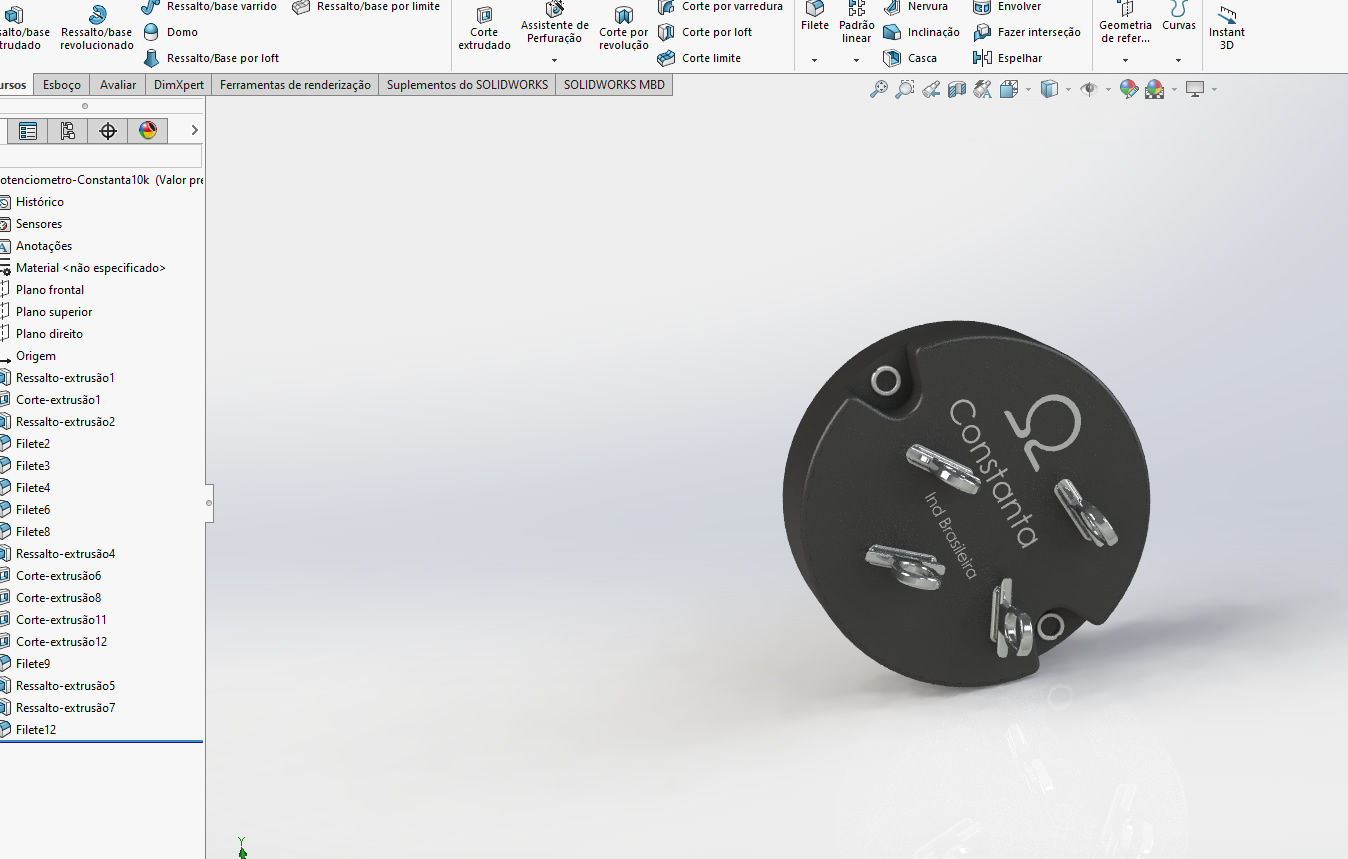Open Ferramentas de renderização tab
The width and height of the screenshot is (1348, 859).
[295, 85]
